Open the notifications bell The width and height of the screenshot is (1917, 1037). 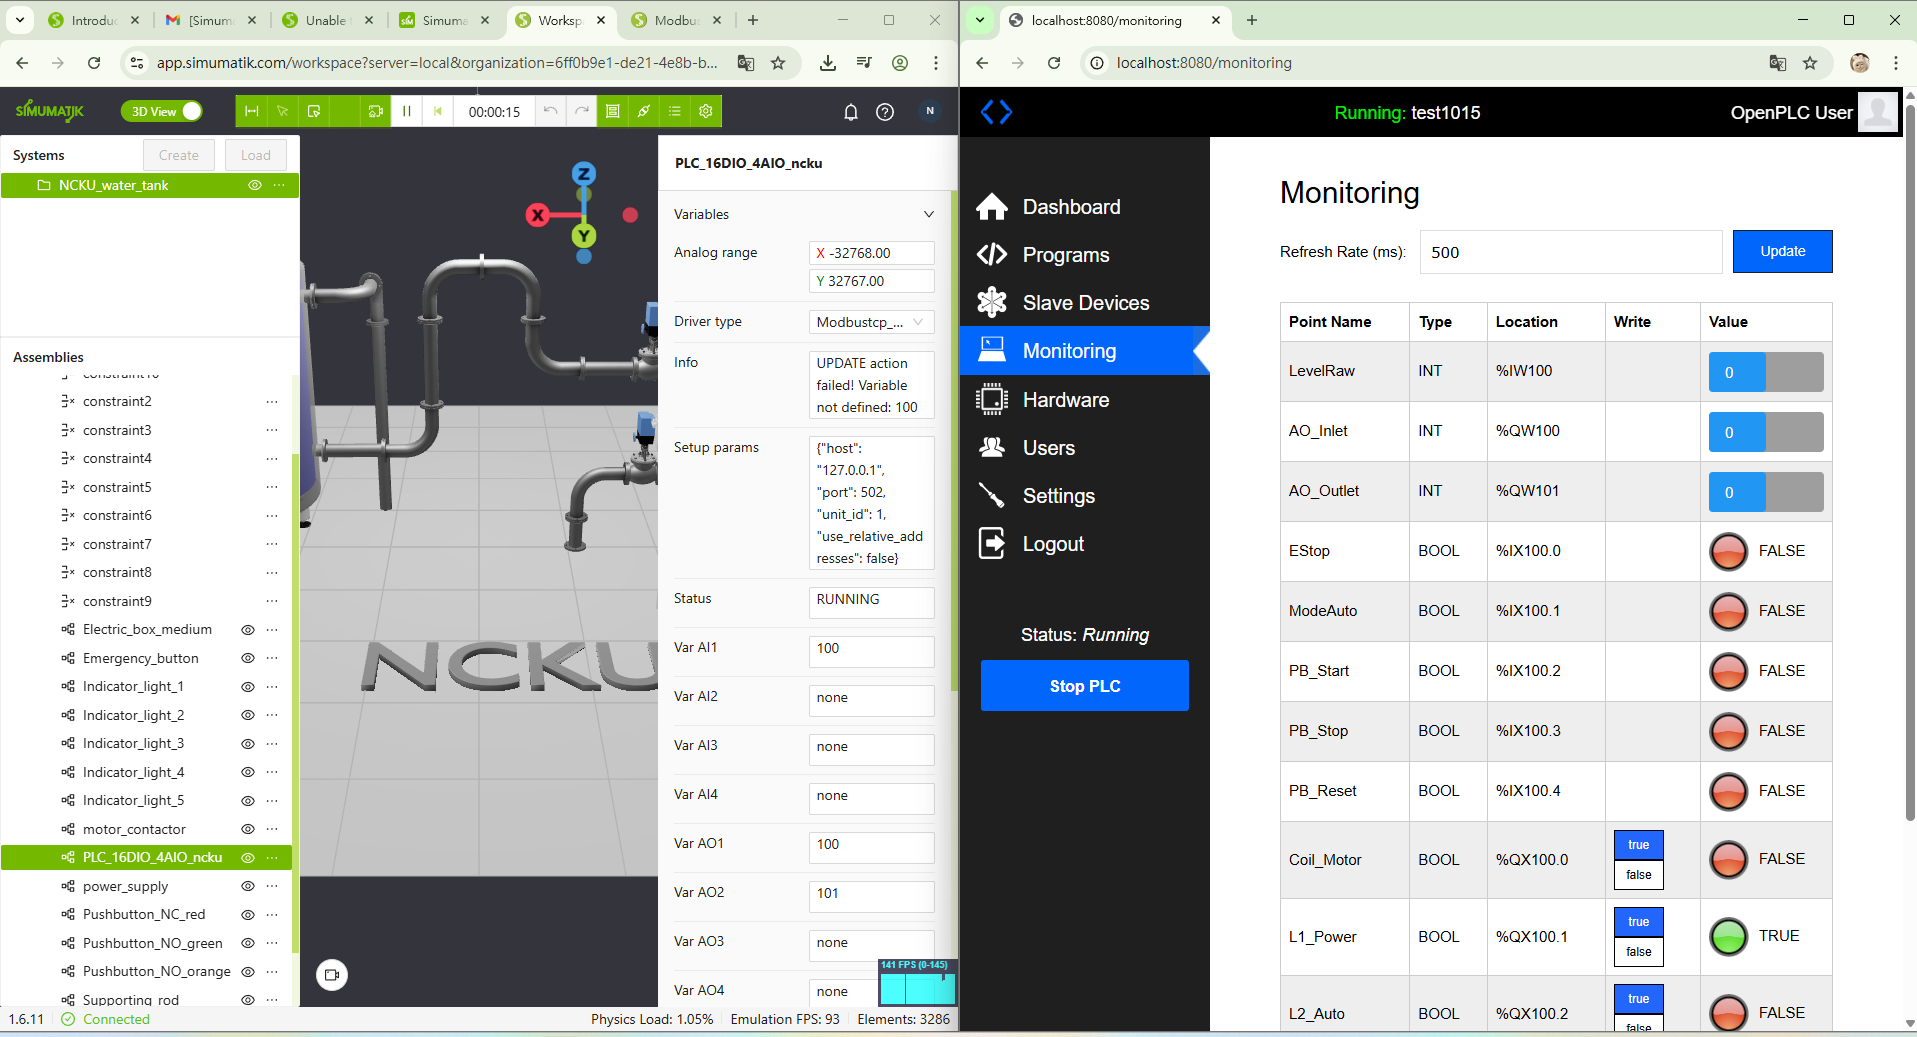click(x=850, y=112)
